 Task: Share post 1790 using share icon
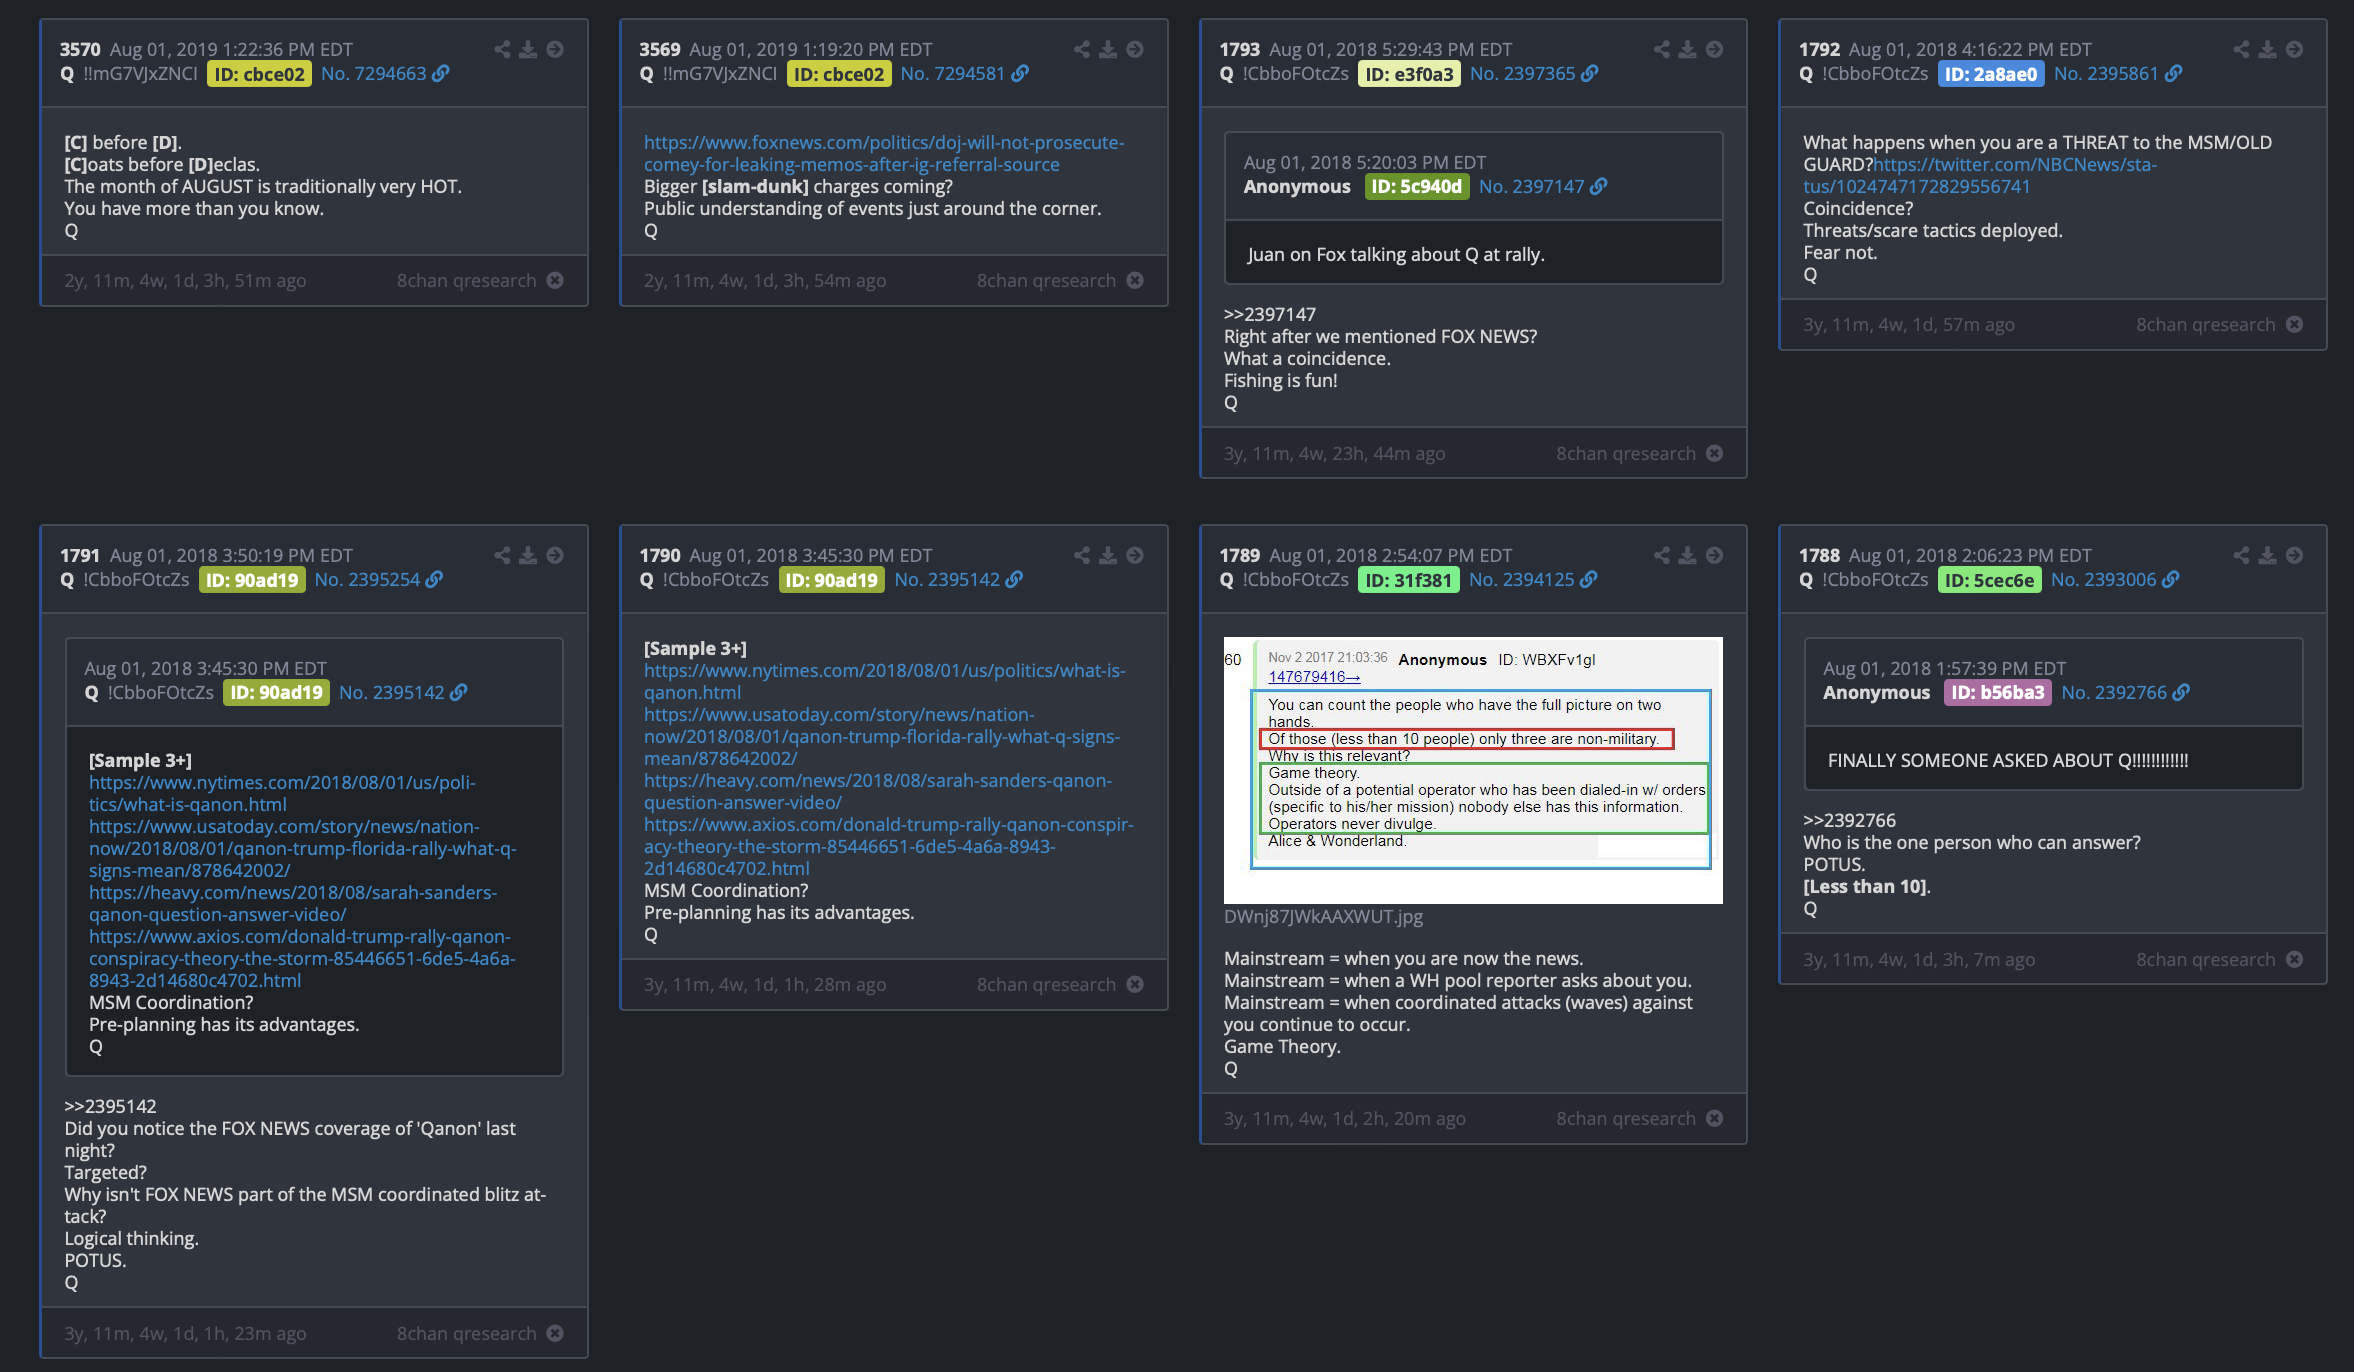(x=1082, y=555)
